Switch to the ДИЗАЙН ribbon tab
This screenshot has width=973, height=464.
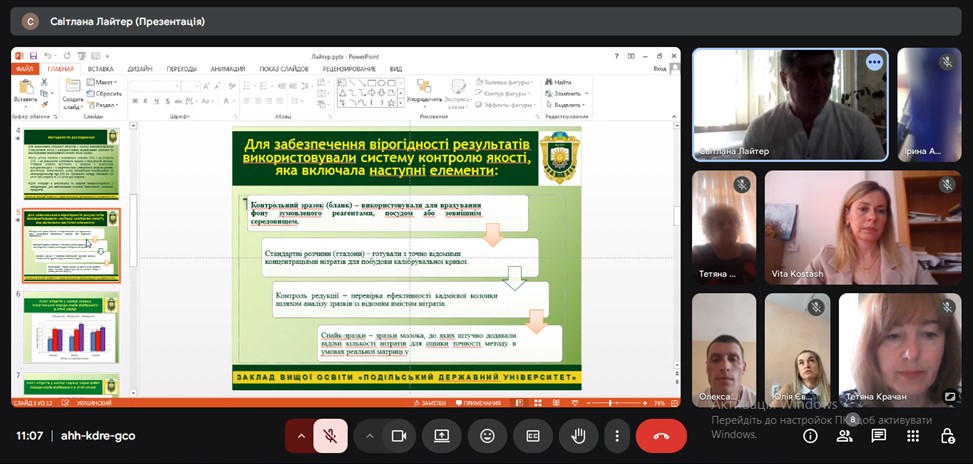point(140,69)
